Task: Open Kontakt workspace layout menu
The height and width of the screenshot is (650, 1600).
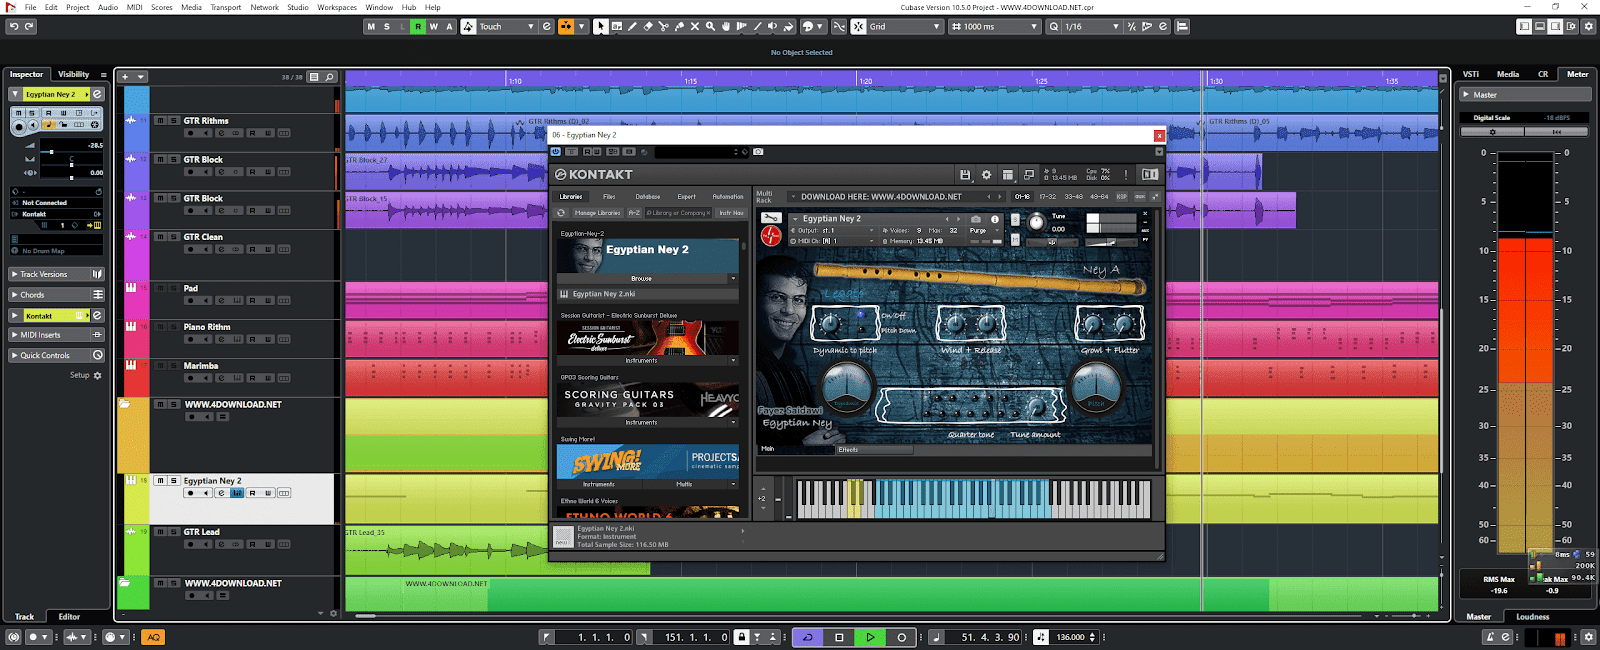Action: (1007, 174)
